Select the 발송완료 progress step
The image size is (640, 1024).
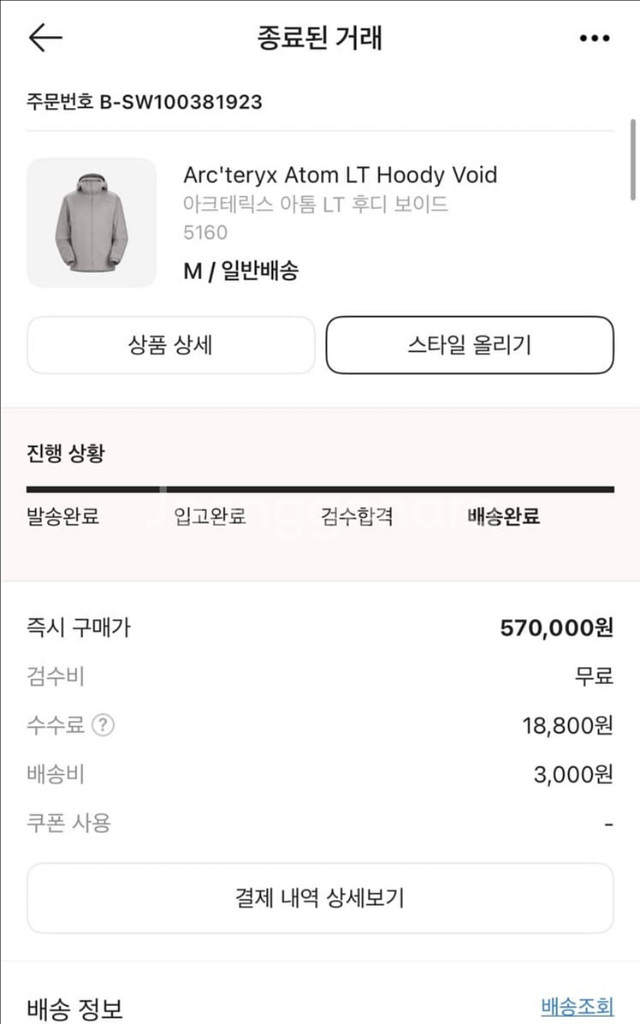pos(63,517)
